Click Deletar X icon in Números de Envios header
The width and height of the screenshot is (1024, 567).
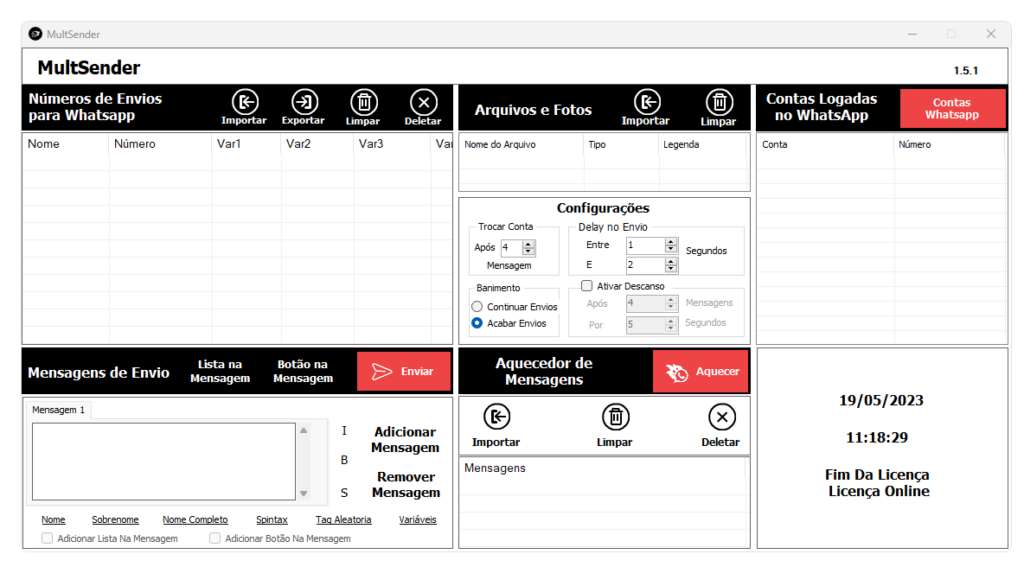[x=423, y=102]
